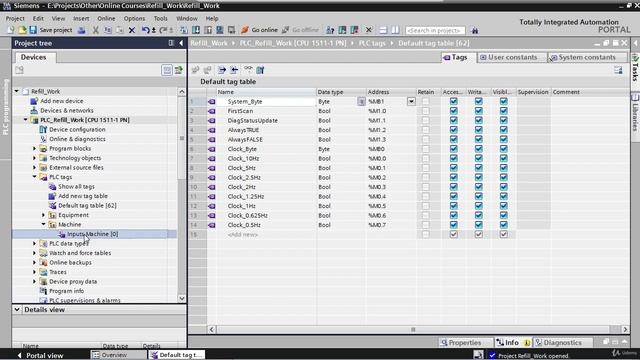Collapse the Details view panel

(x=17, y=309)
